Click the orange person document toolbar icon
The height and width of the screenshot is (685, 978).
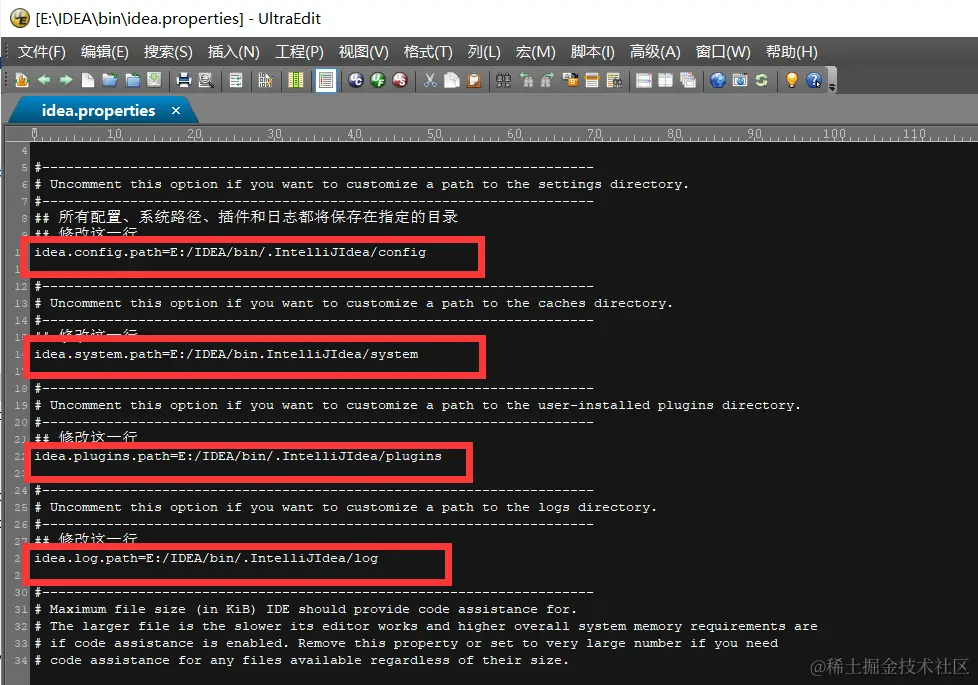22,80
